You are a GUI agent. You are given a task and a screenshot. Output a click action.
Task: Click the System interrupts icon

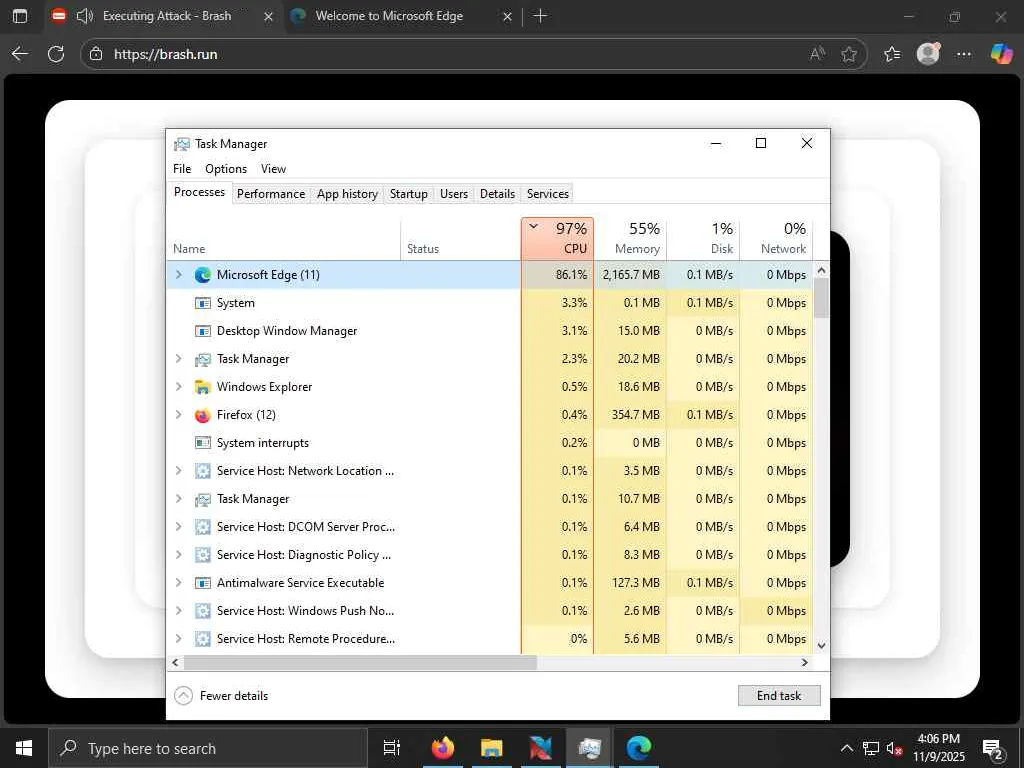202,443
